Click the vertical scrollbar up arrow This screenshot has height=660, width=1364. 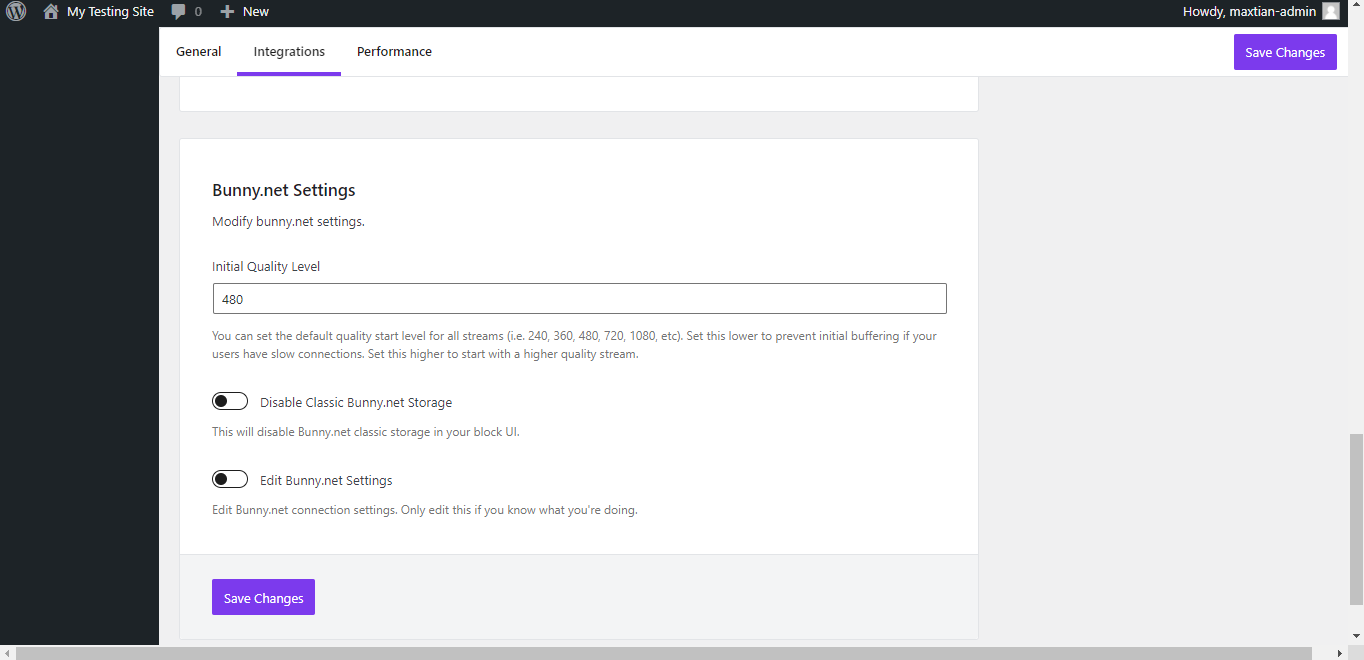1356,6
